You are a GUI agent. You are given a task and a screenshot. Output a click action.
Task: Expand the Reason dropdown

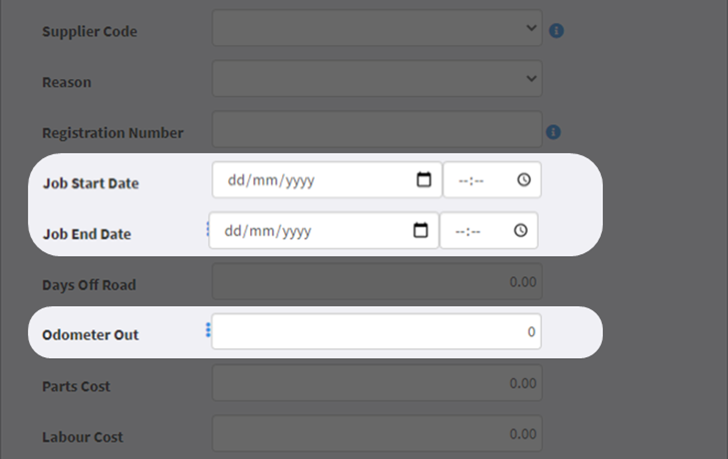point(377,79)
